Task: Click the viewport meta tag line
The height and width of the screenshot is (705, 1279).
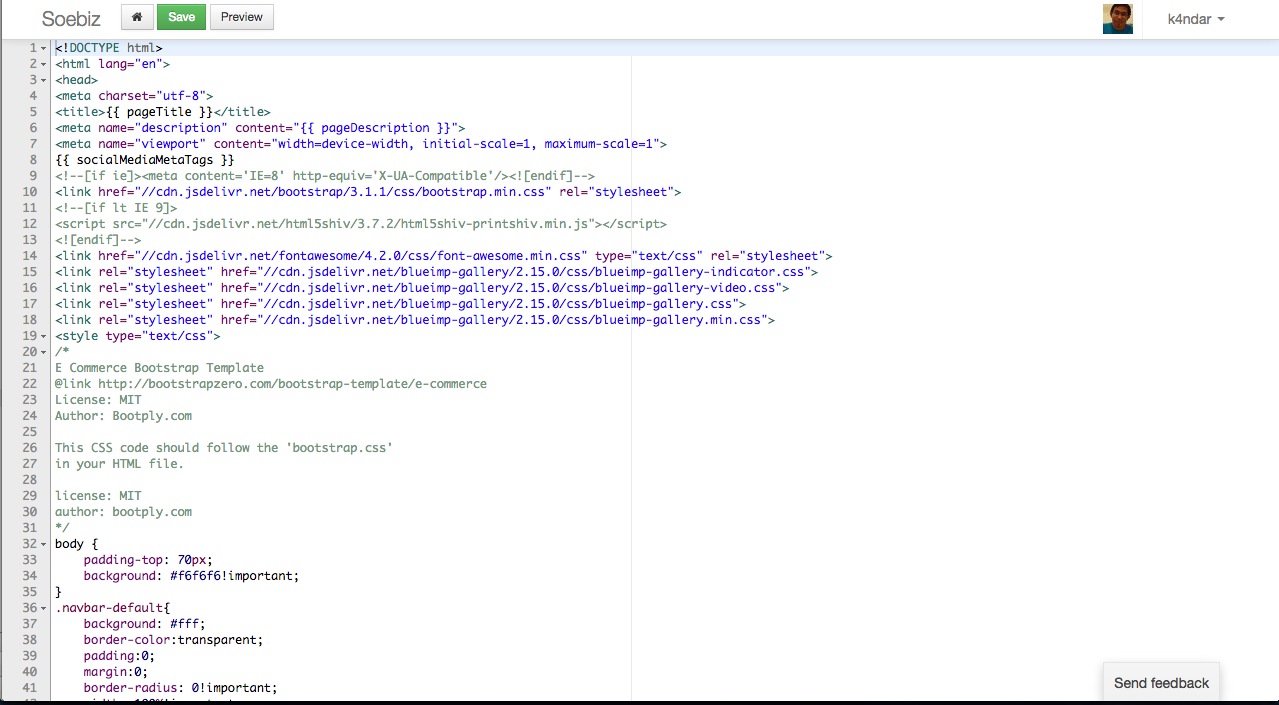Action: point(361,144)
